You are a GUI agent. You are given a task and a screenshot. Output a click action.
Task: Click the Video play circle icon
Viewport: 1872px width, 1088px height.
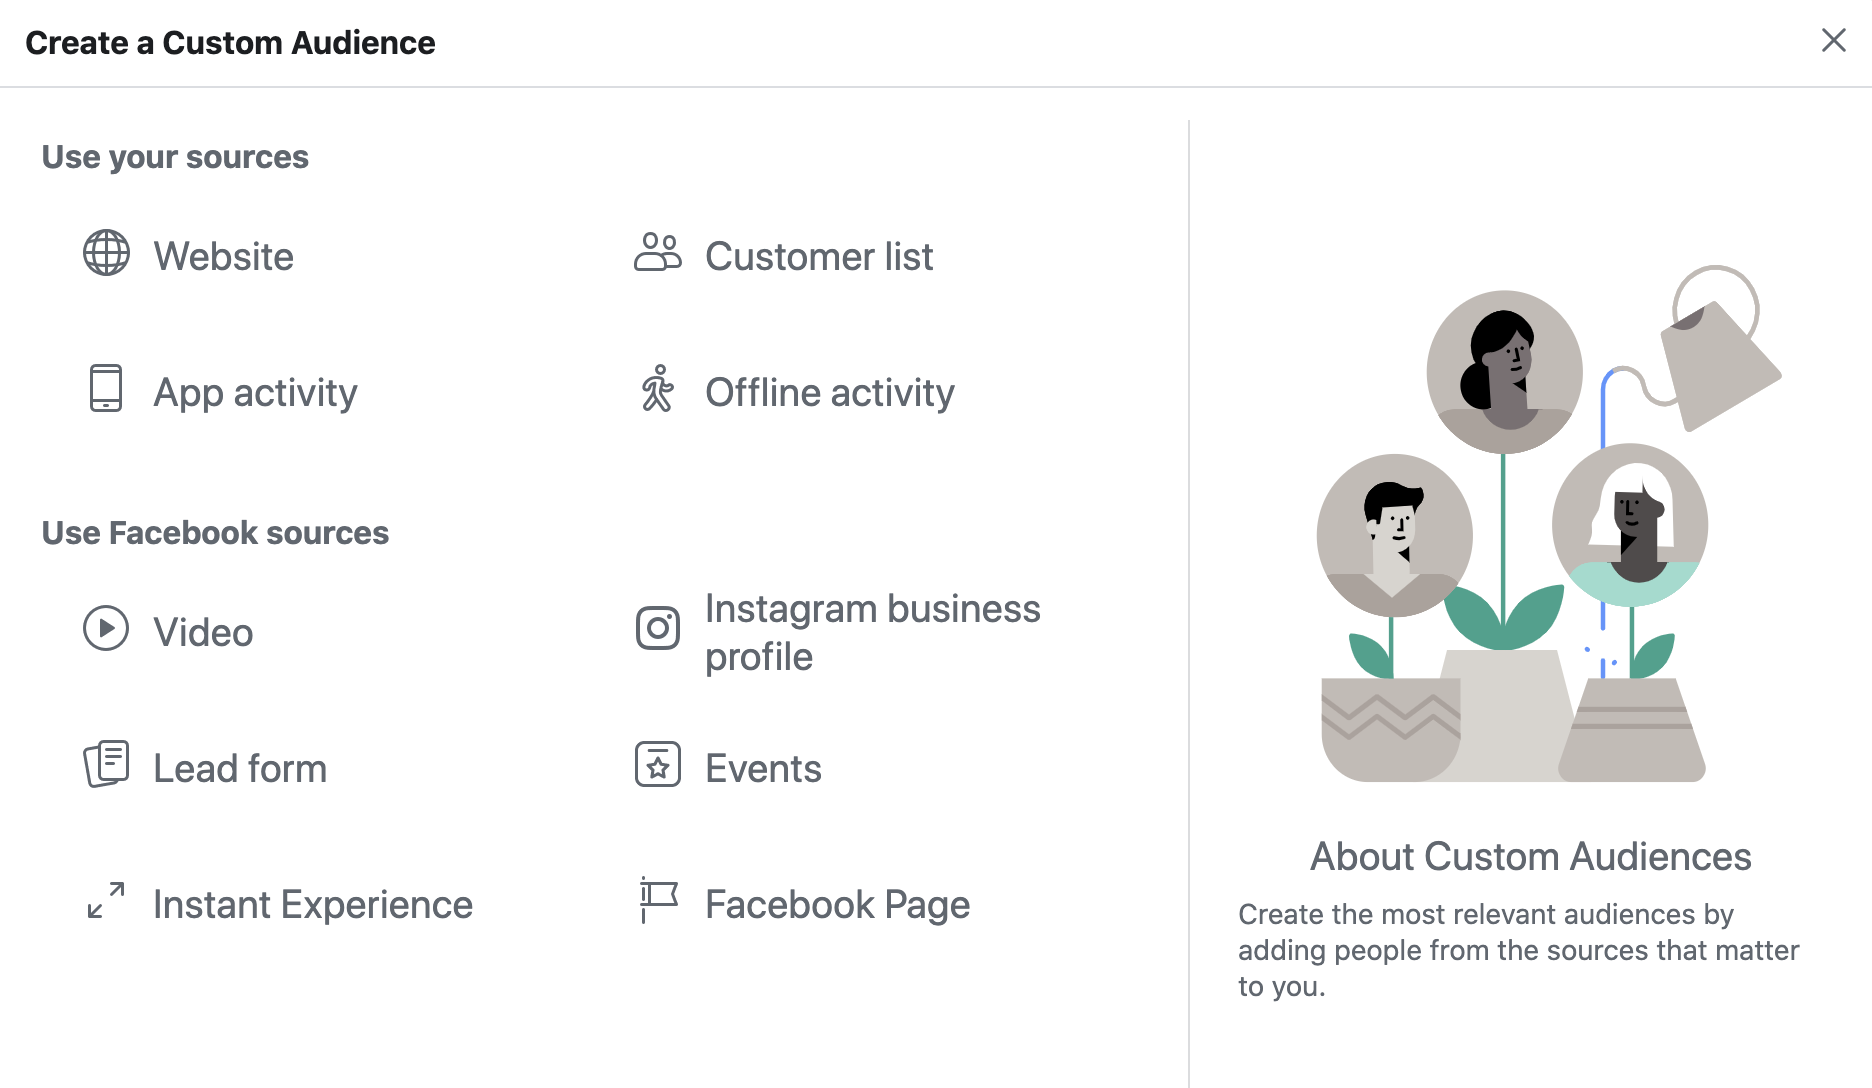[106, 628]
